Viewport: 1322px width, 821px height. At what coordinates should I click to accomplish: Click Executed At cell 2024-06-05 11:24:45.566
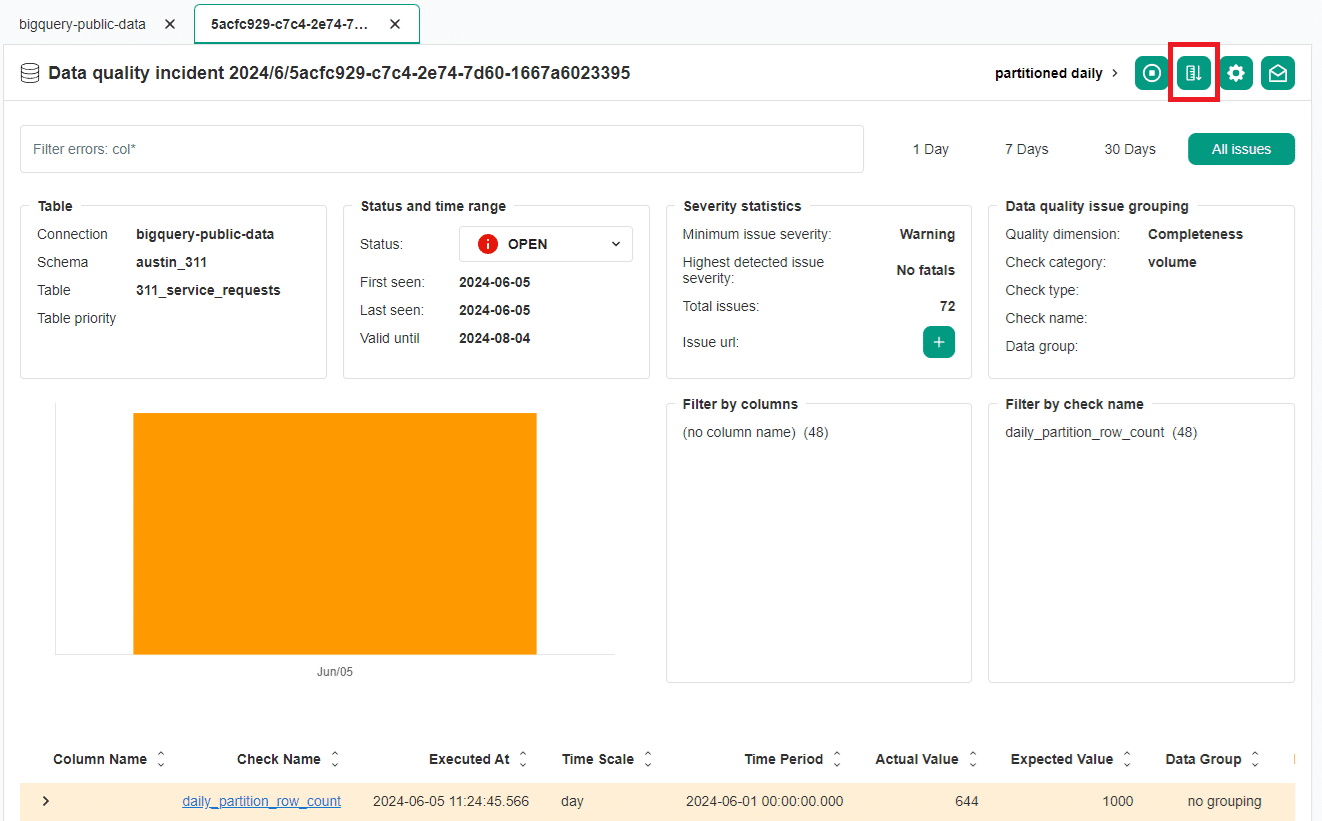pyautogui.click(x=451, y=801)
